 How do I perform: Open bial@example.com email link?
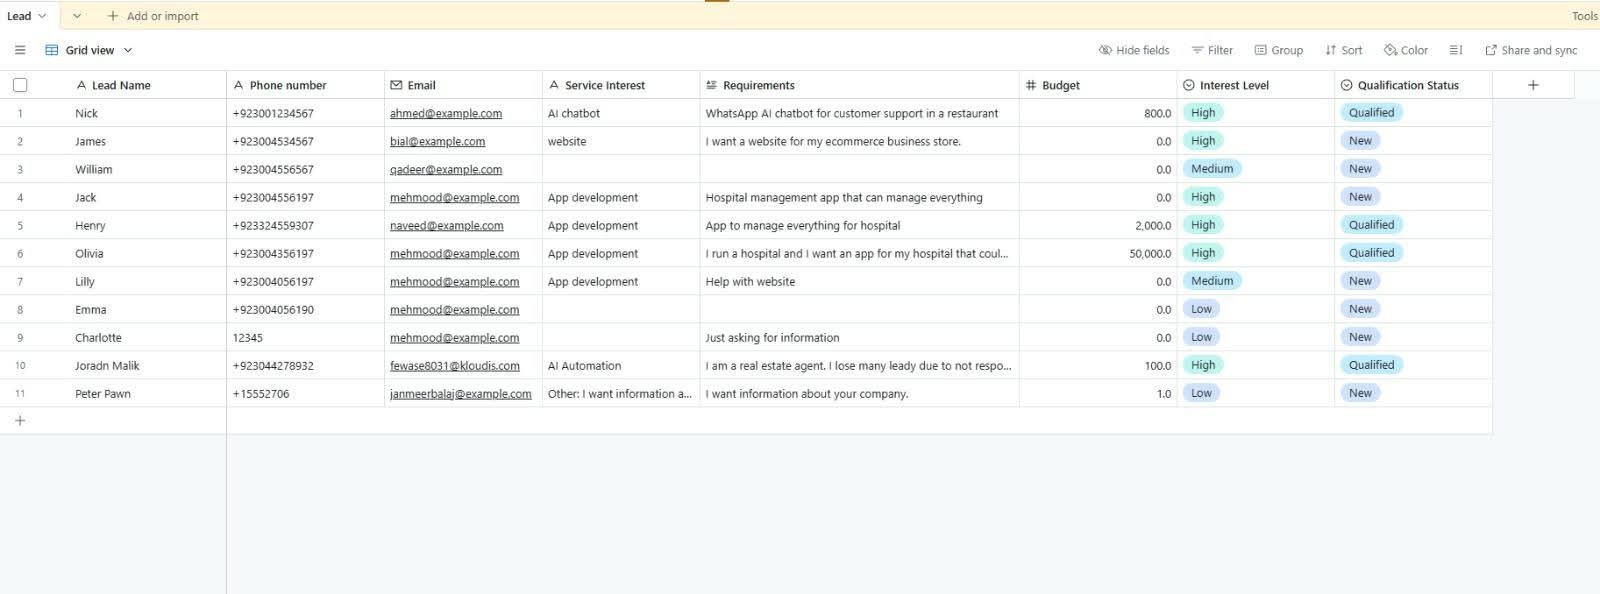[x=437, y=141]
